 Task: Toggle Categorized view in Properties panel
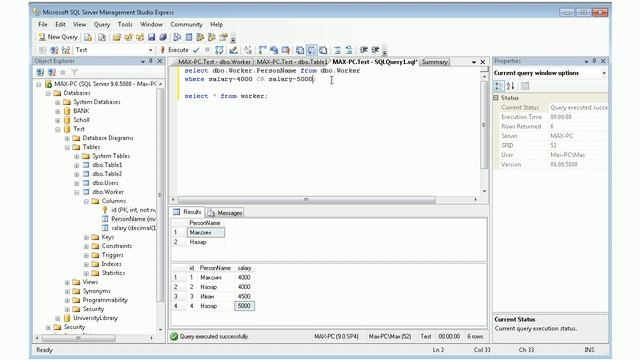coord(499,86)
